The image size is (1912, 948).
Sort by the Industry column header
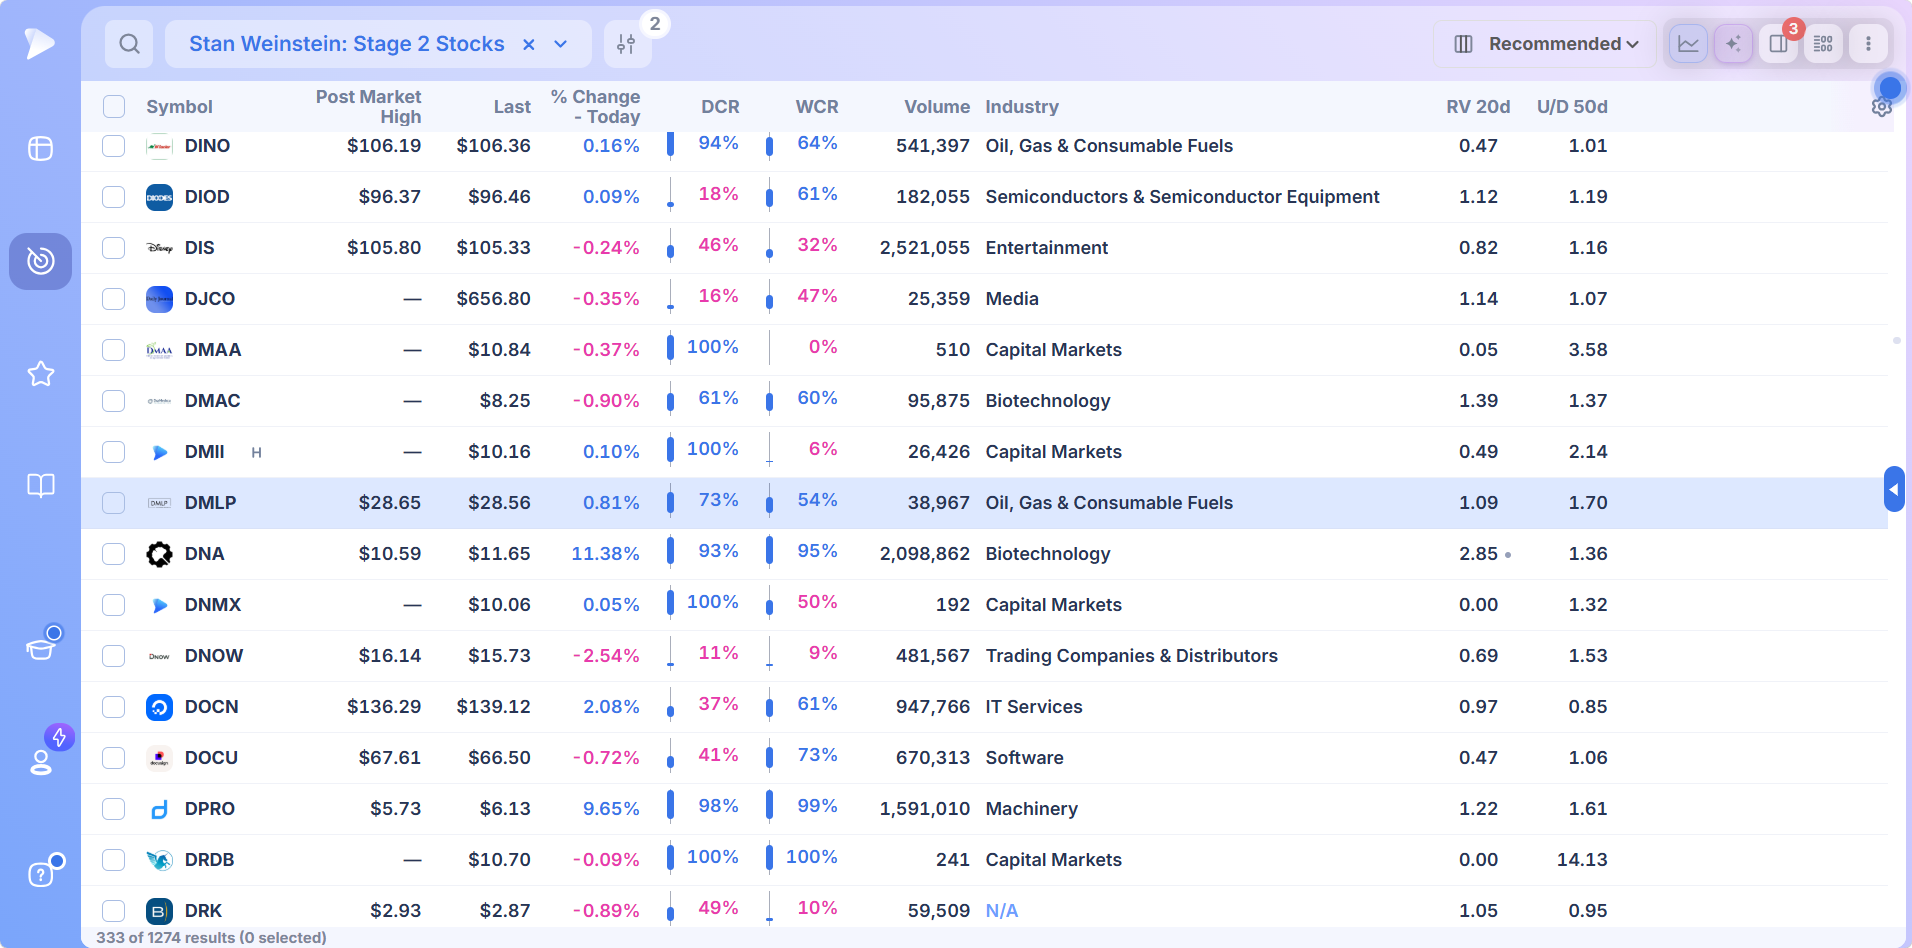(x=1022, y=107)
